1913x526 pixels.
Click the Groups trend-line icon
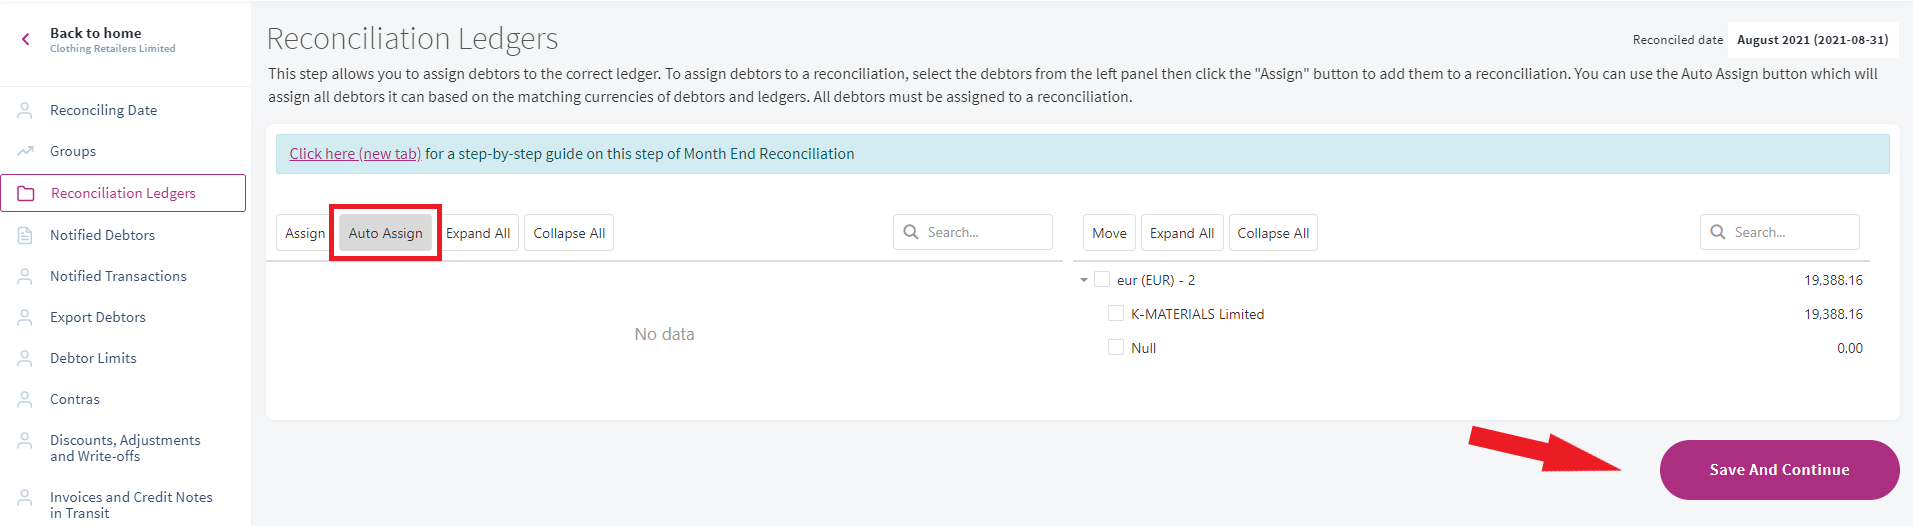(x=25, y=151)
